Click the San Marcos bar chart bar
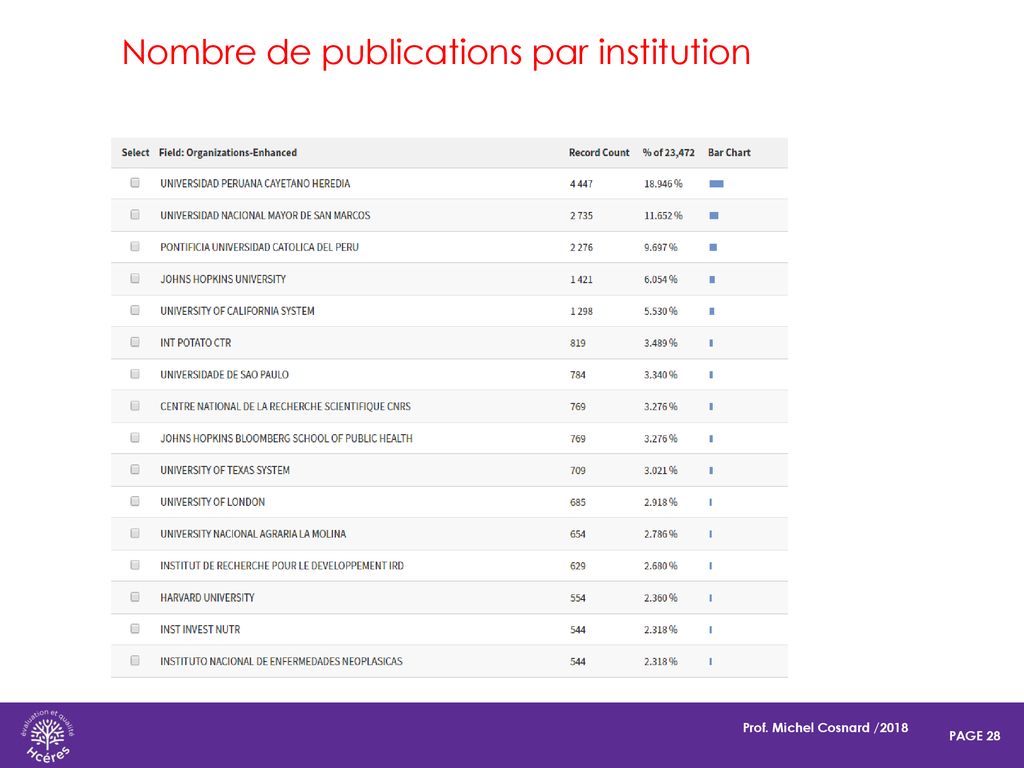The width and height of the screenshot is (1024, 768). pyautogui.click(x=714, y=216)
